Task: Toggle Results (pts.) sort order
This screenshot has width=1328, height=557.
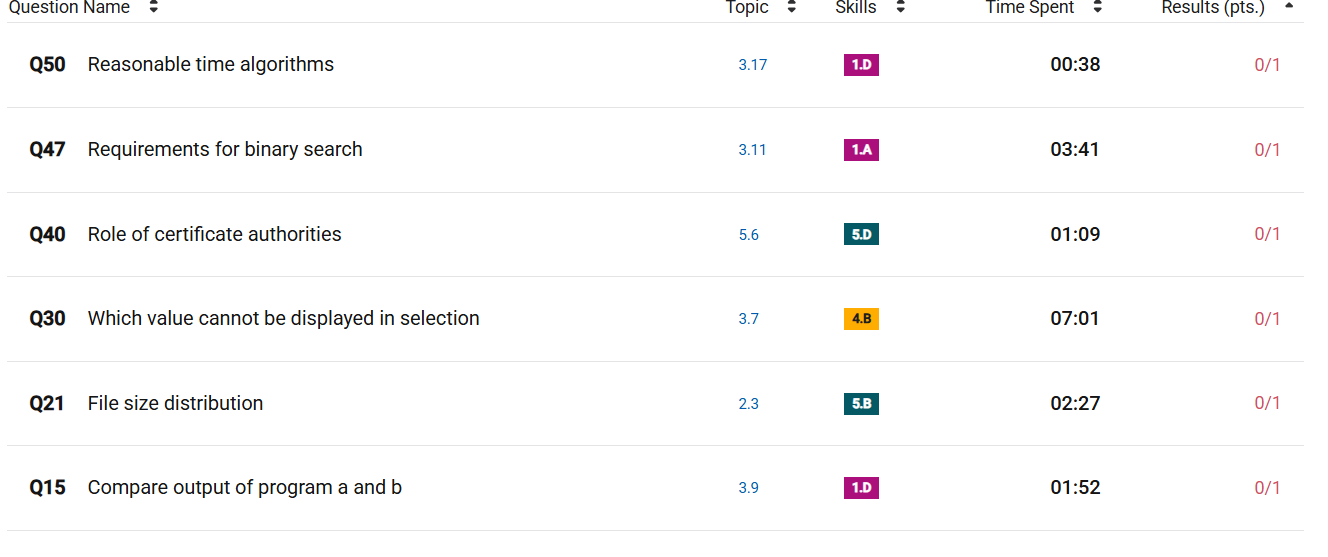Action: pos(1288,6)
